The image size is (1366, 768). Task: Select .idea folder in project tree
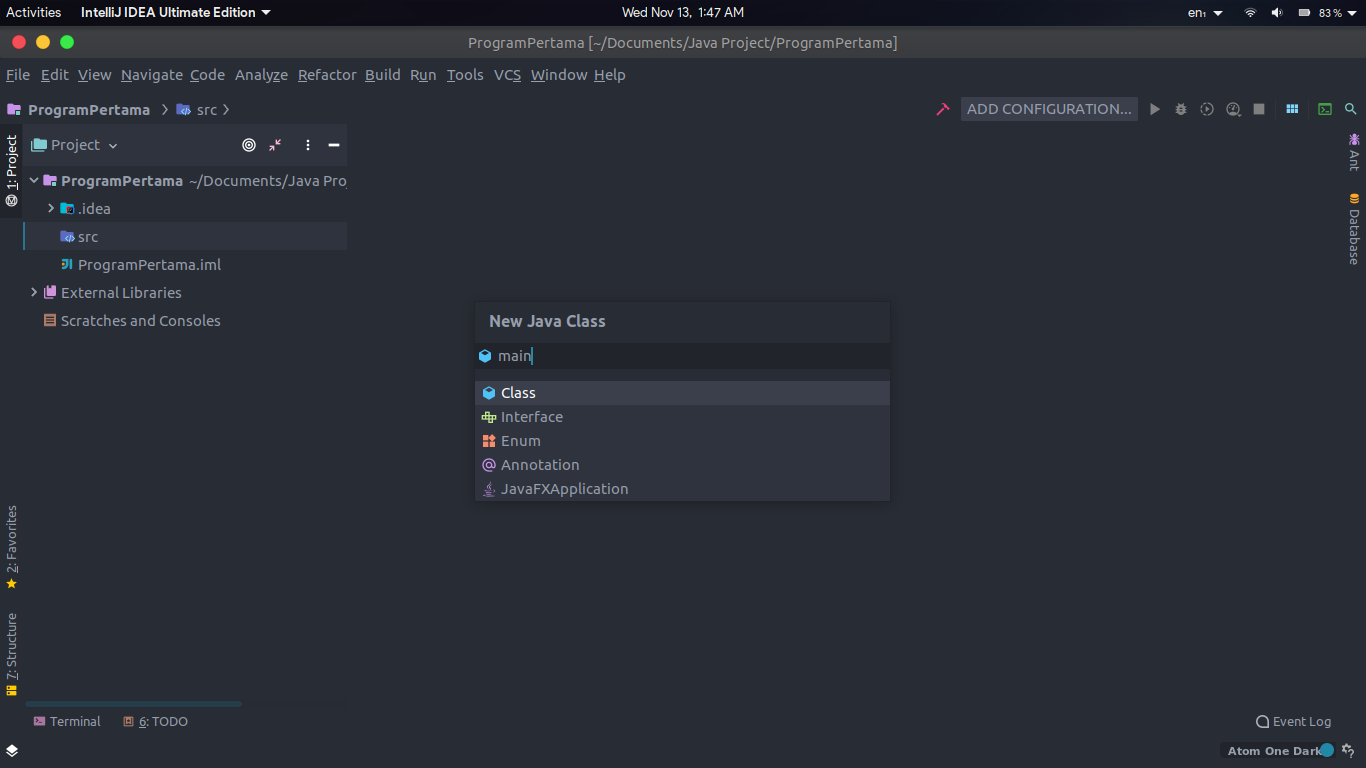[85, 209]
